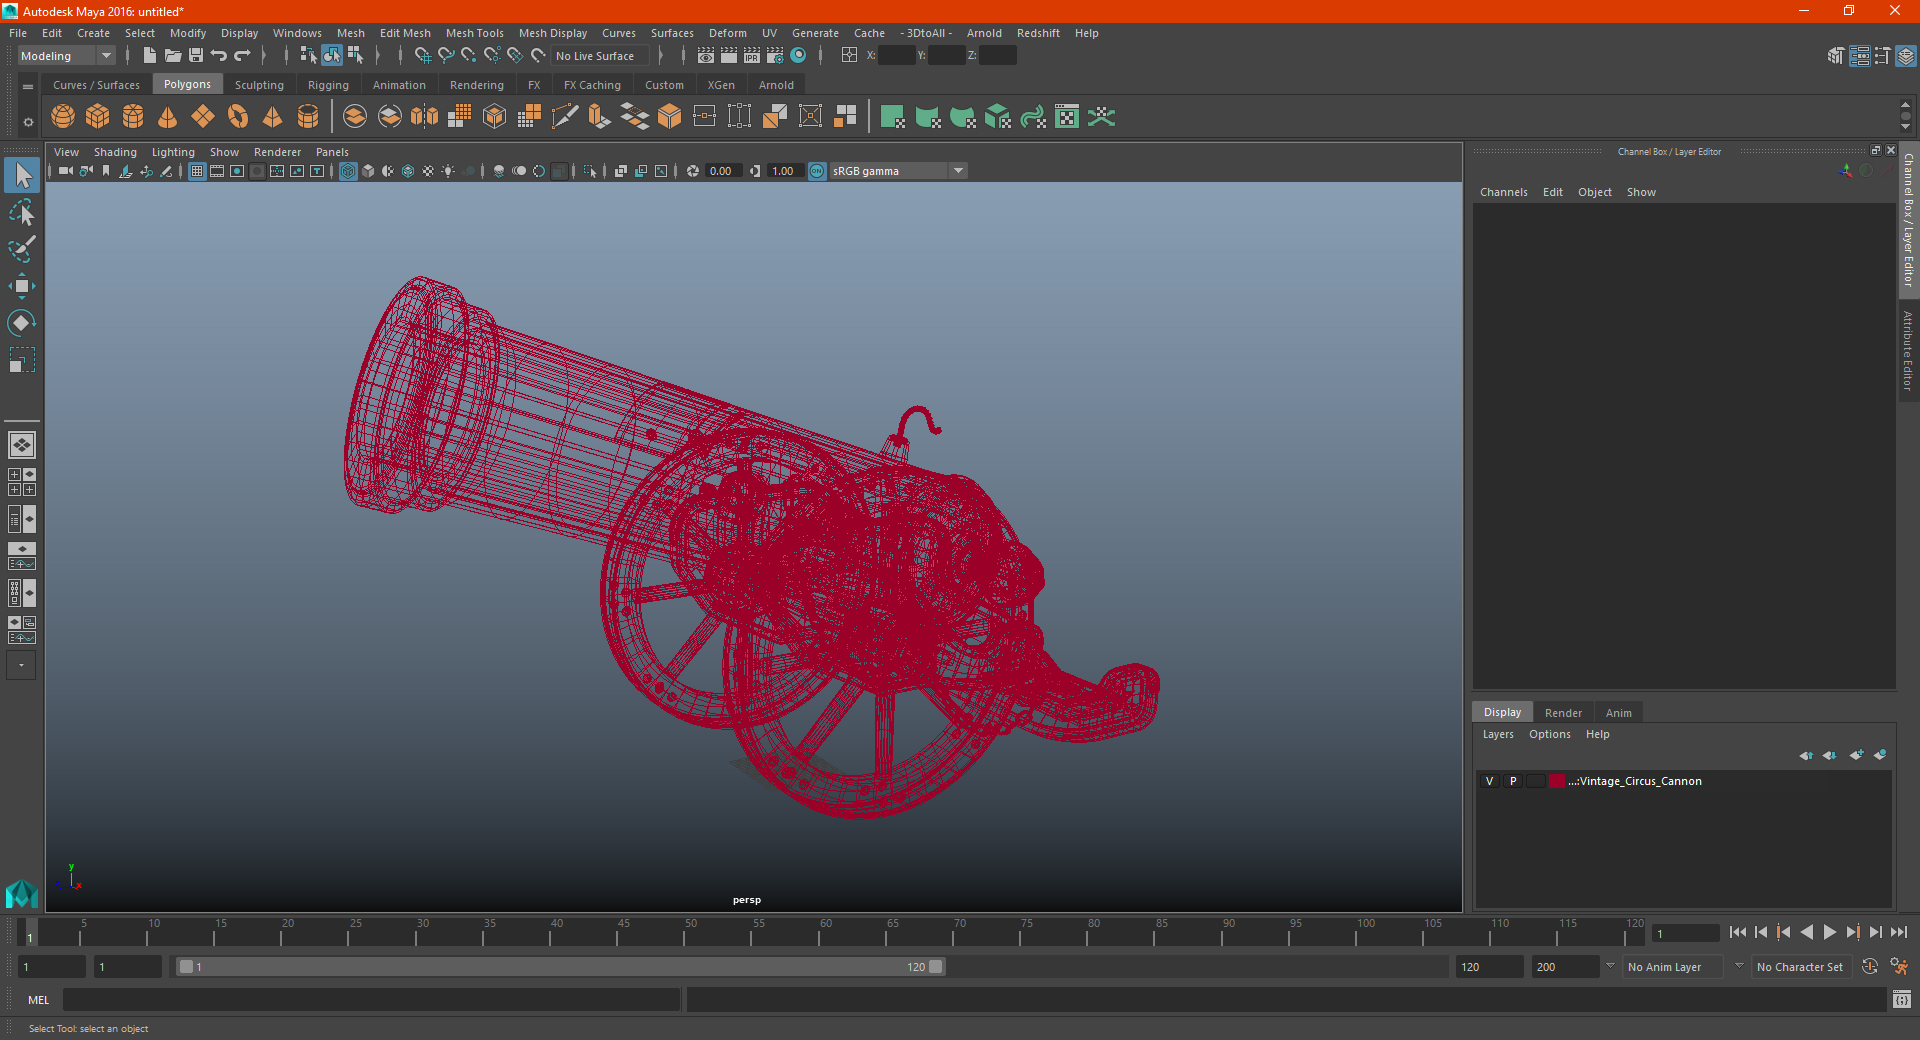Click the viewport gamma value field 1.00

(x=784, y=171)
